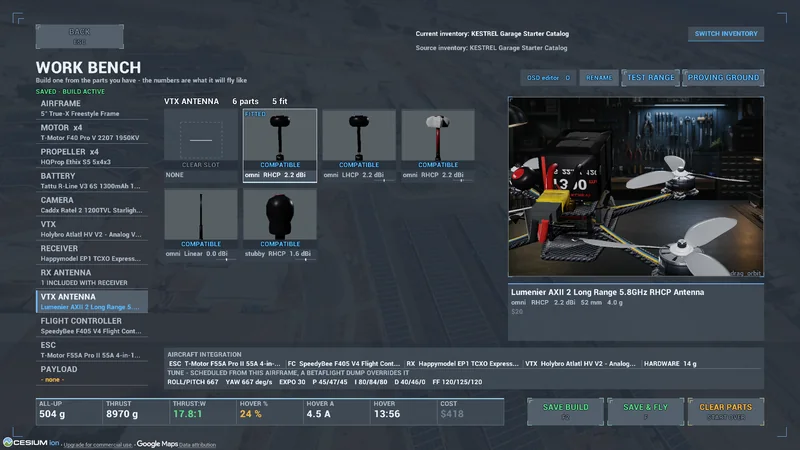Click the RENAME button

click(x=599, y=78)
